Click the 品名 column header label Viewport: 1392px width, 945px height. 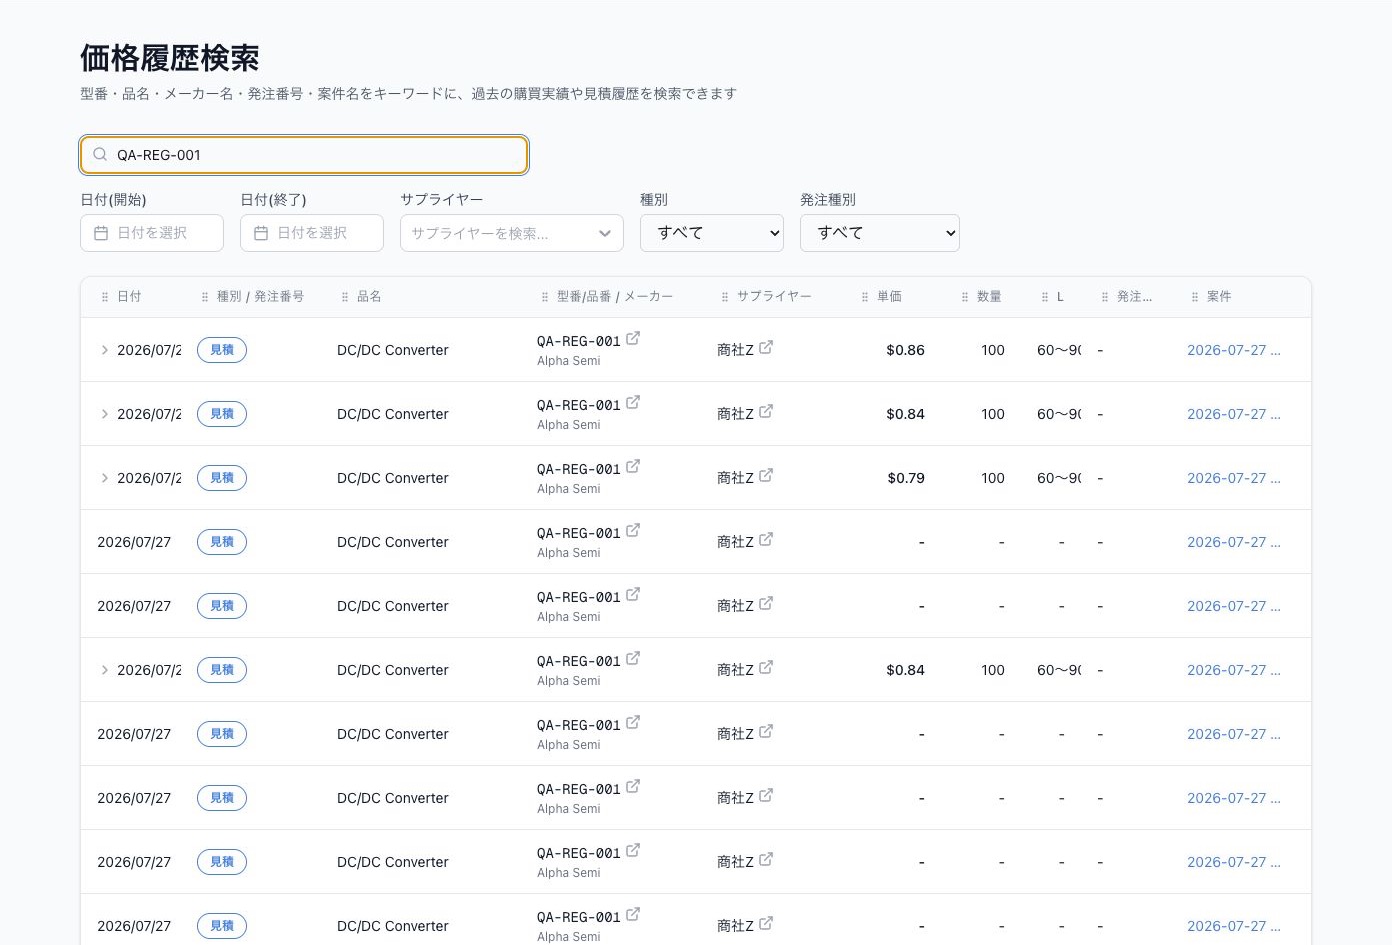[x=369, y=297]
